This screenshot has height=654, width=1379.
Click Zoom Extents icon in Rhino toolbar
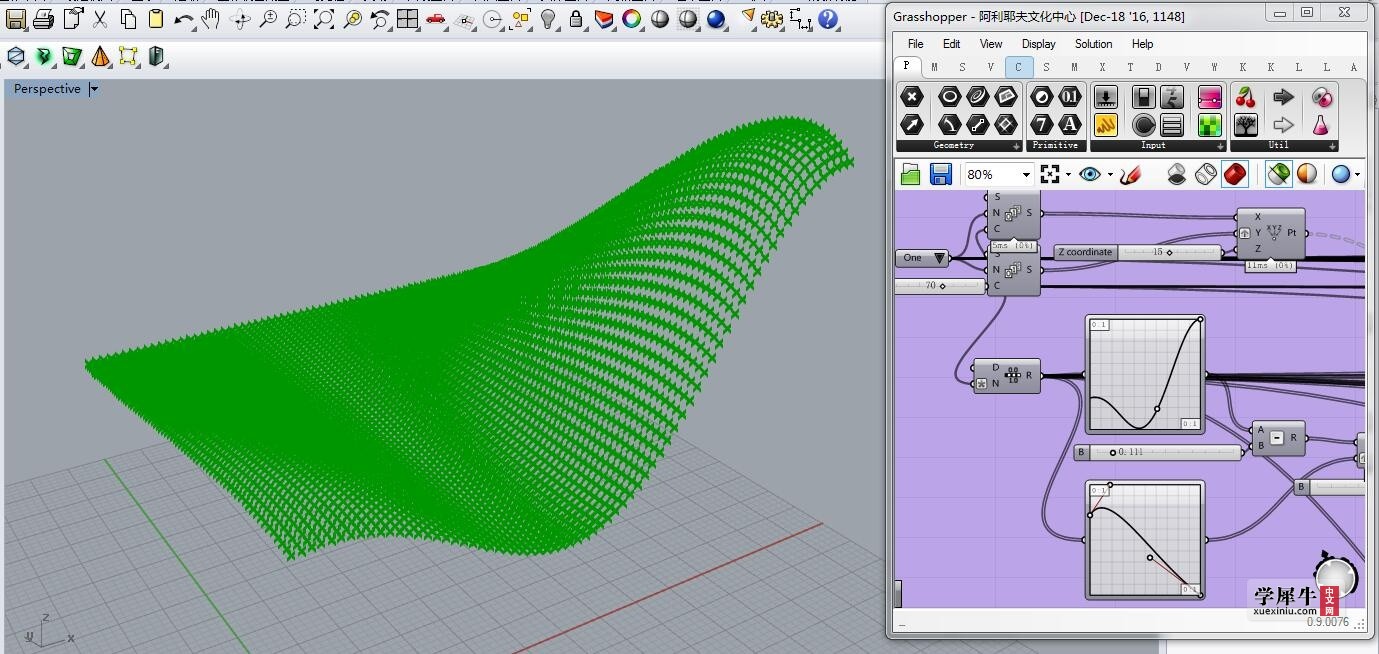tap(324, 18)
